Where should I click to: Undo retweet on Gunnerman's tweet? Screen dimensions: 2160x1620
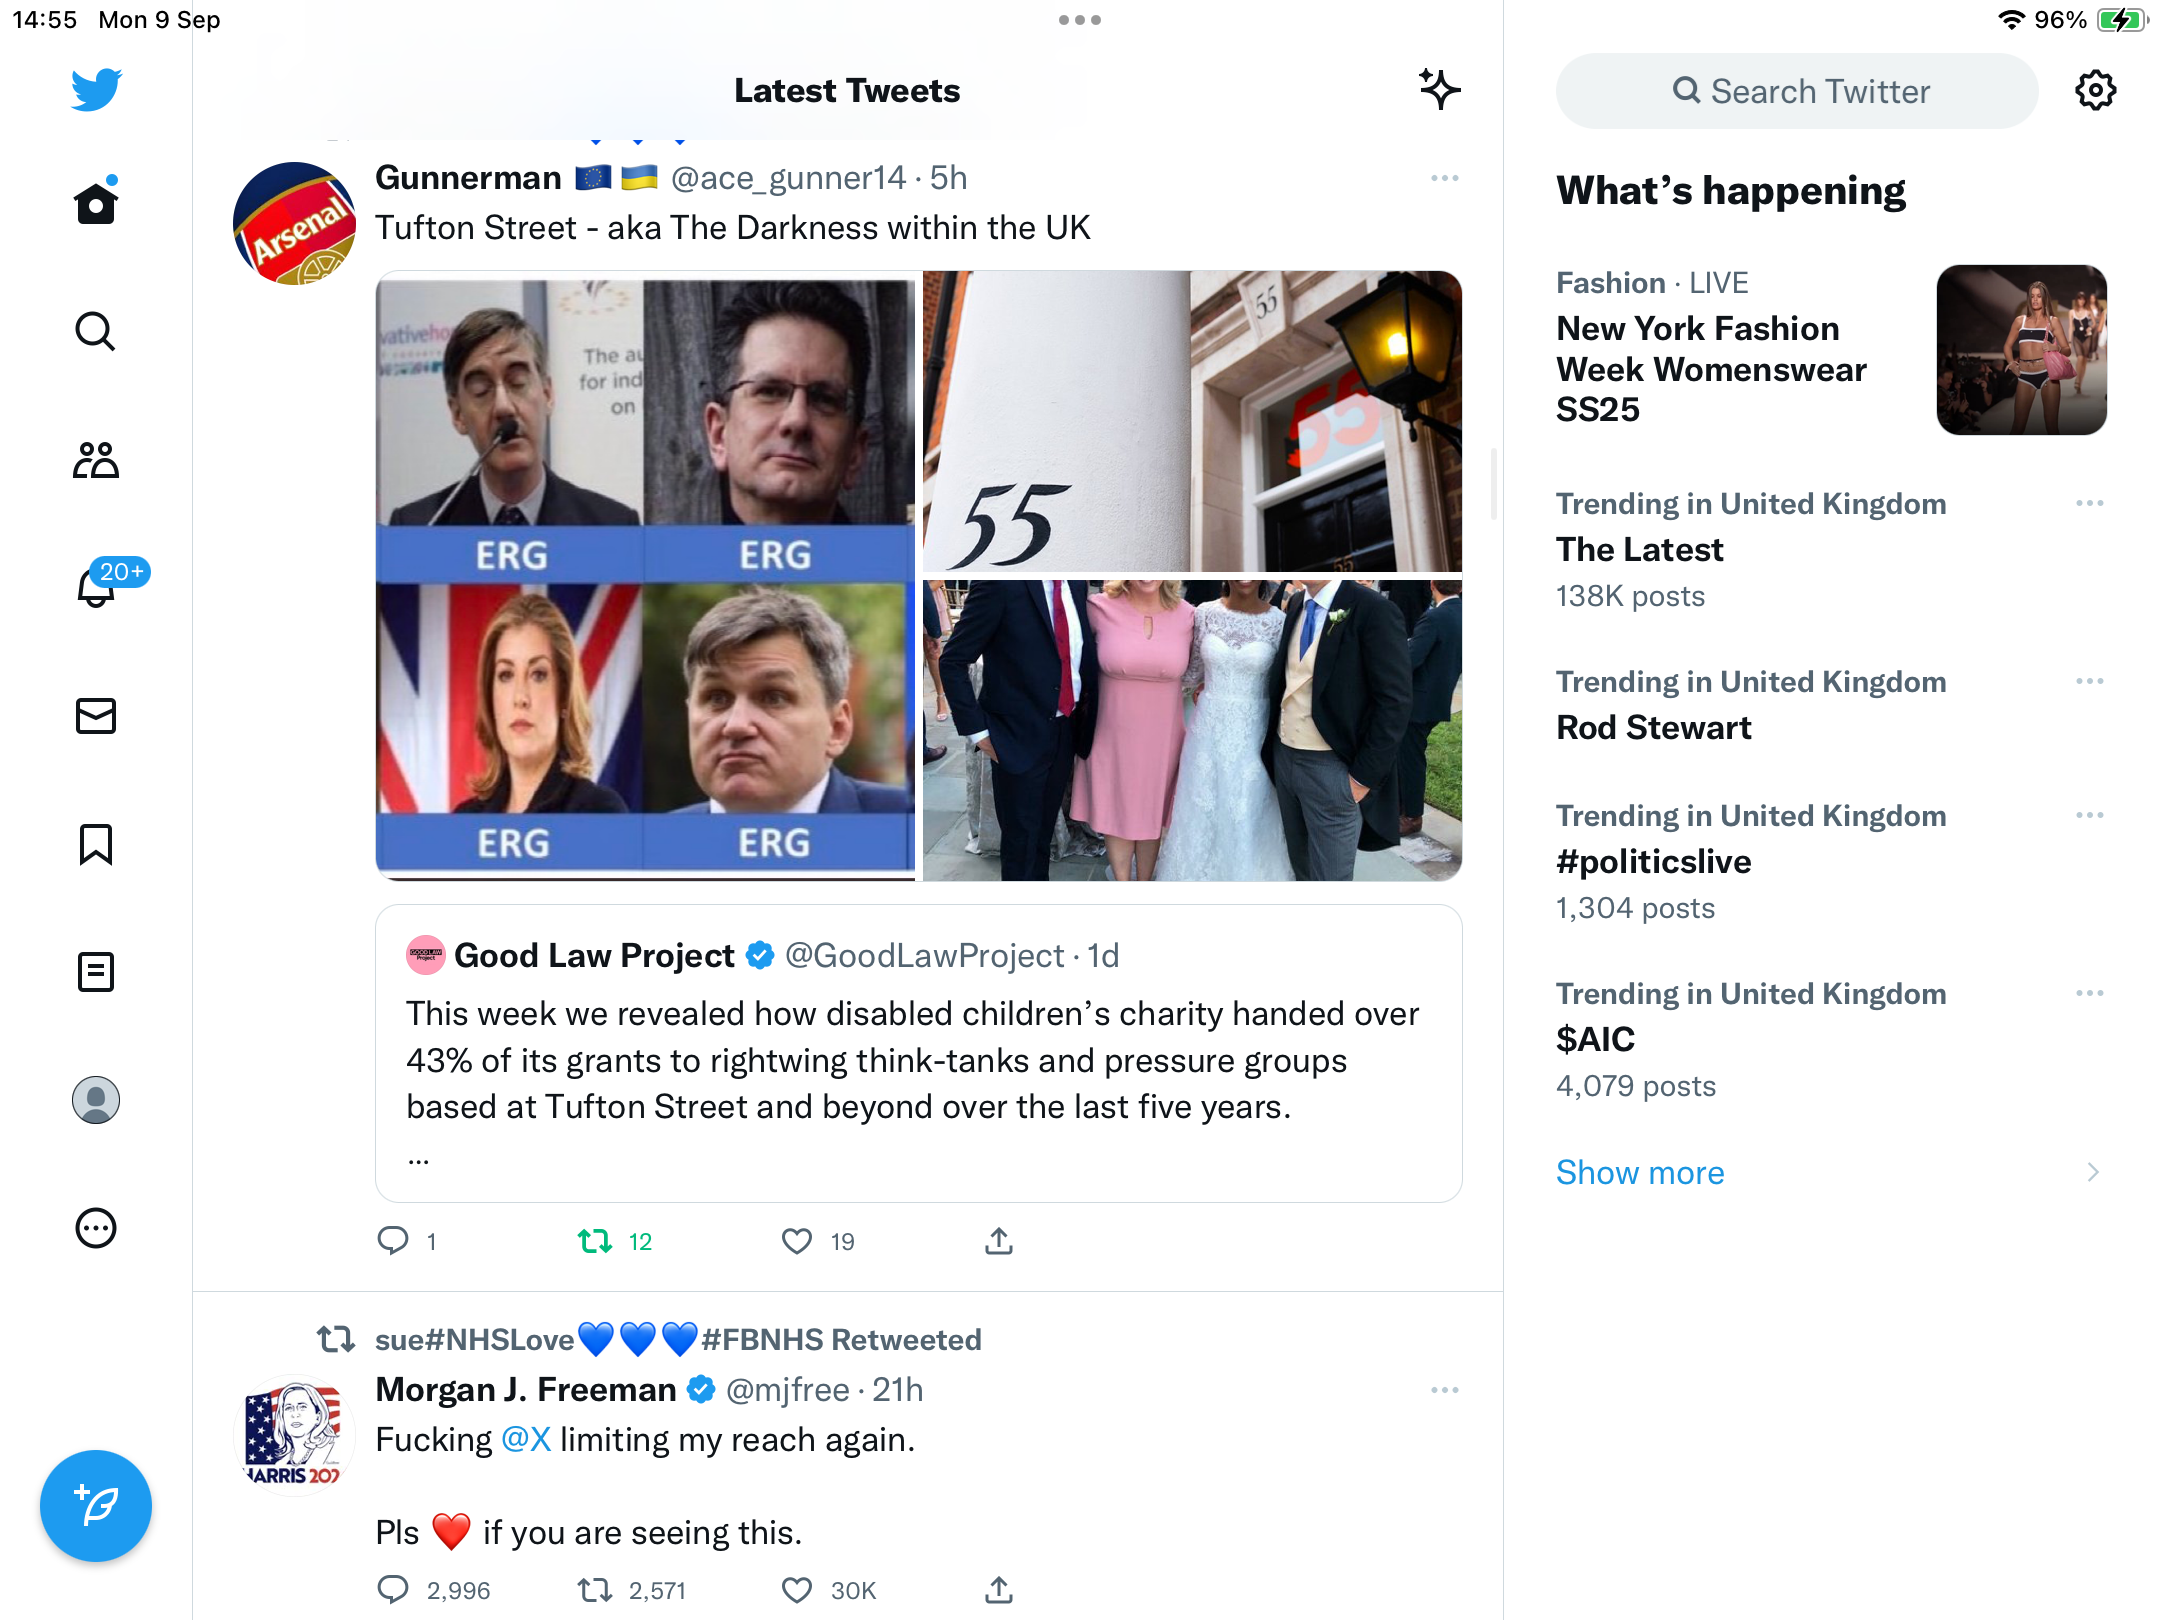coord(595,1241)
